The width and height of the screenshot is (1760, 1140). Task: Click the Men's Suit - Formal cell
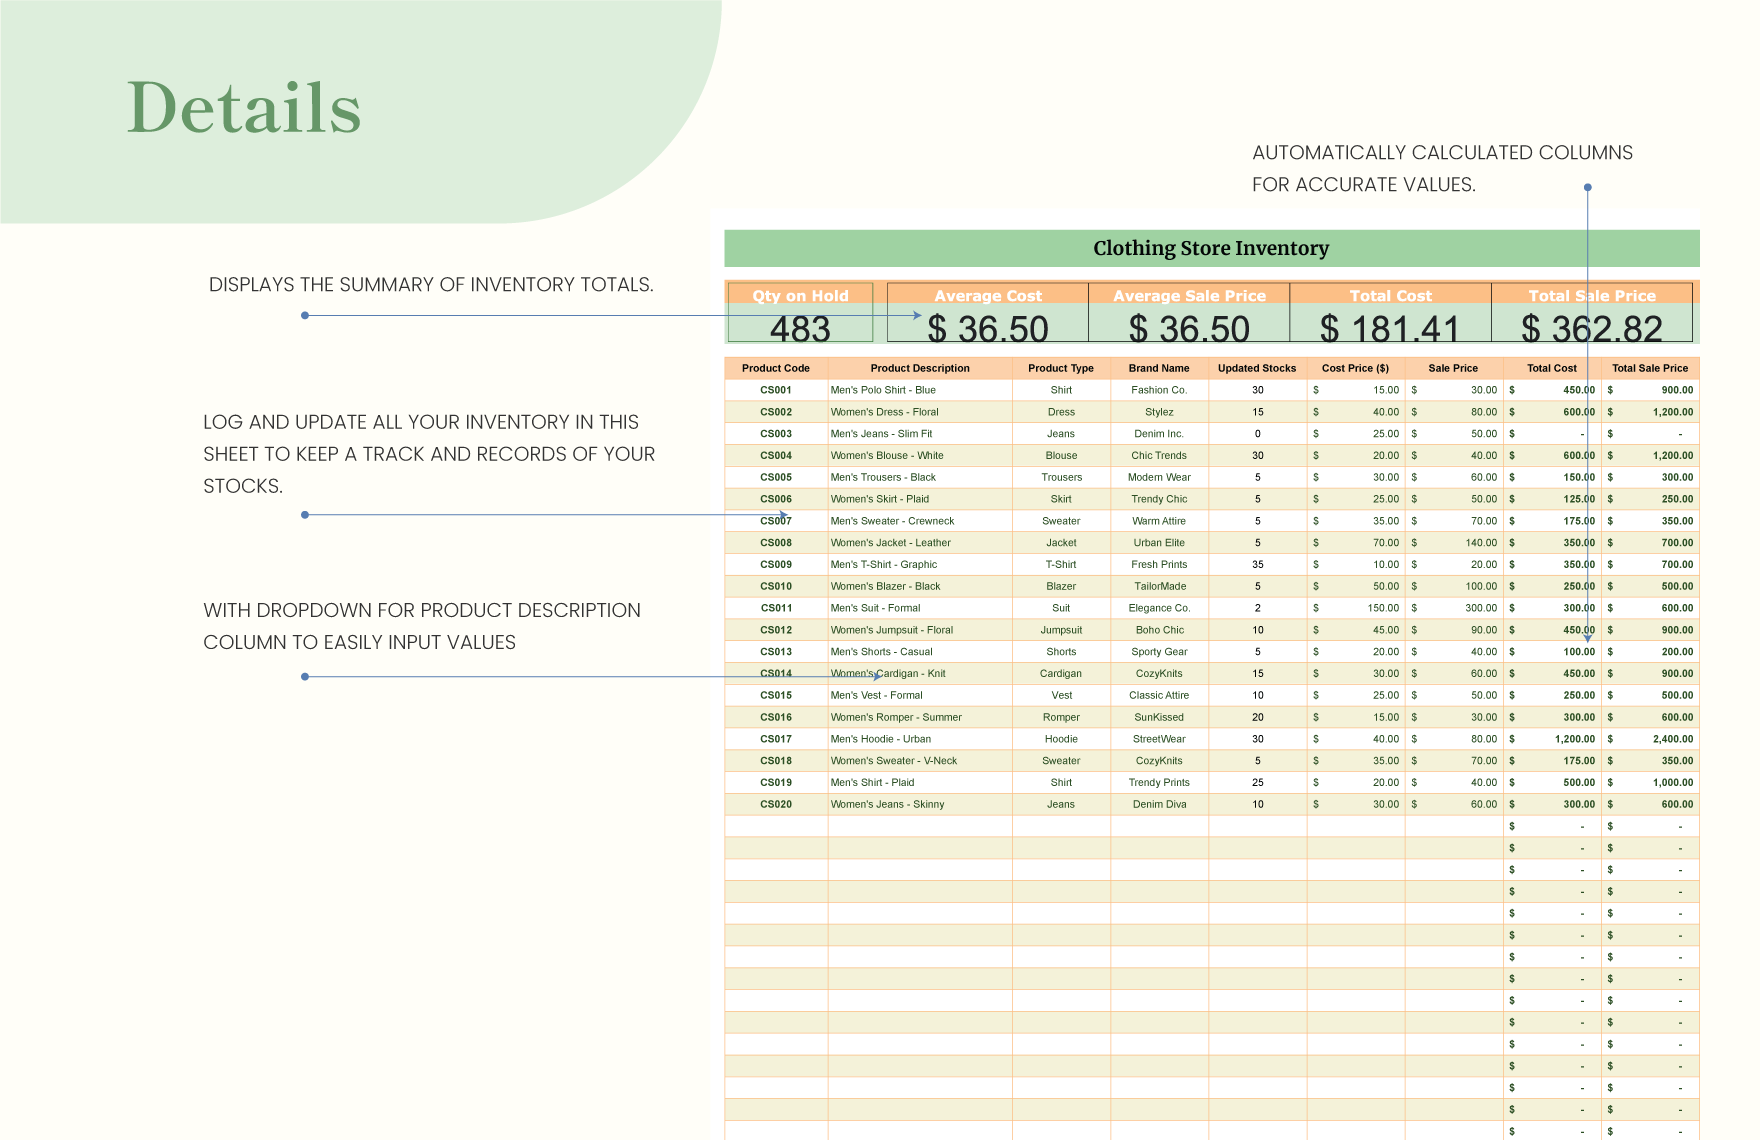pos(920,608)
